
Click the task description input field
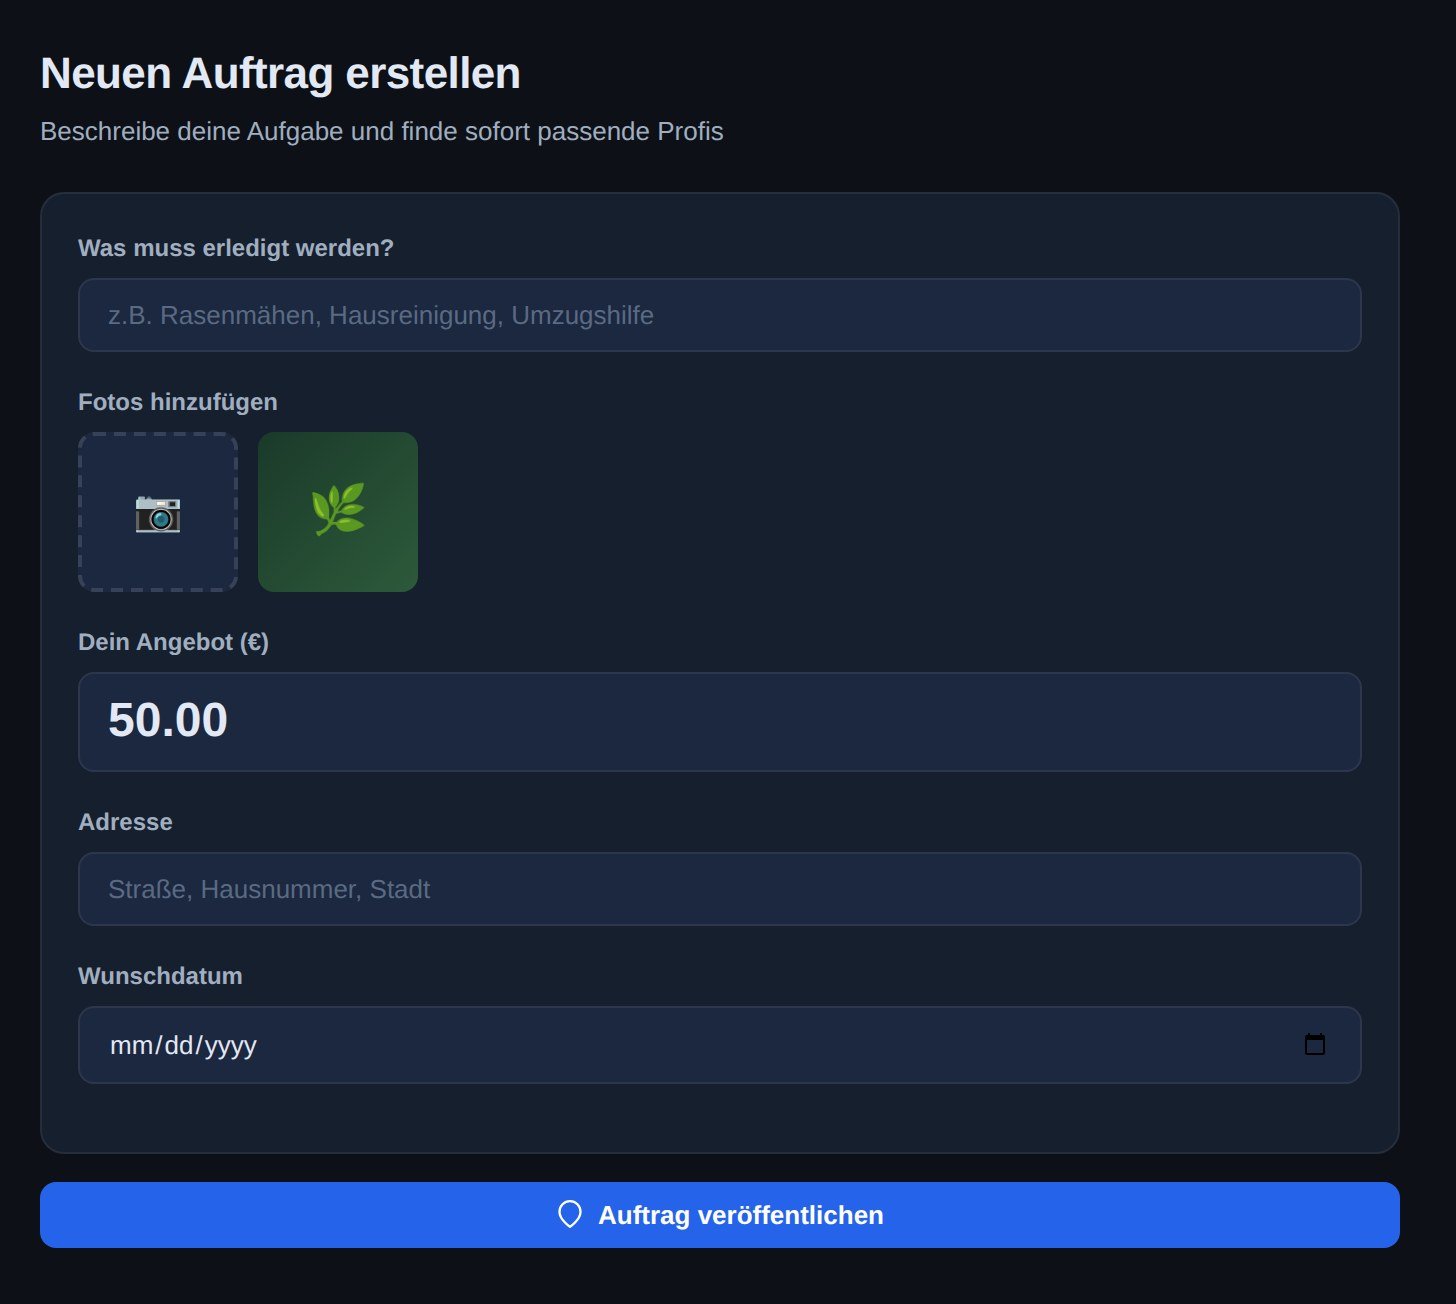tap(720, 315)
